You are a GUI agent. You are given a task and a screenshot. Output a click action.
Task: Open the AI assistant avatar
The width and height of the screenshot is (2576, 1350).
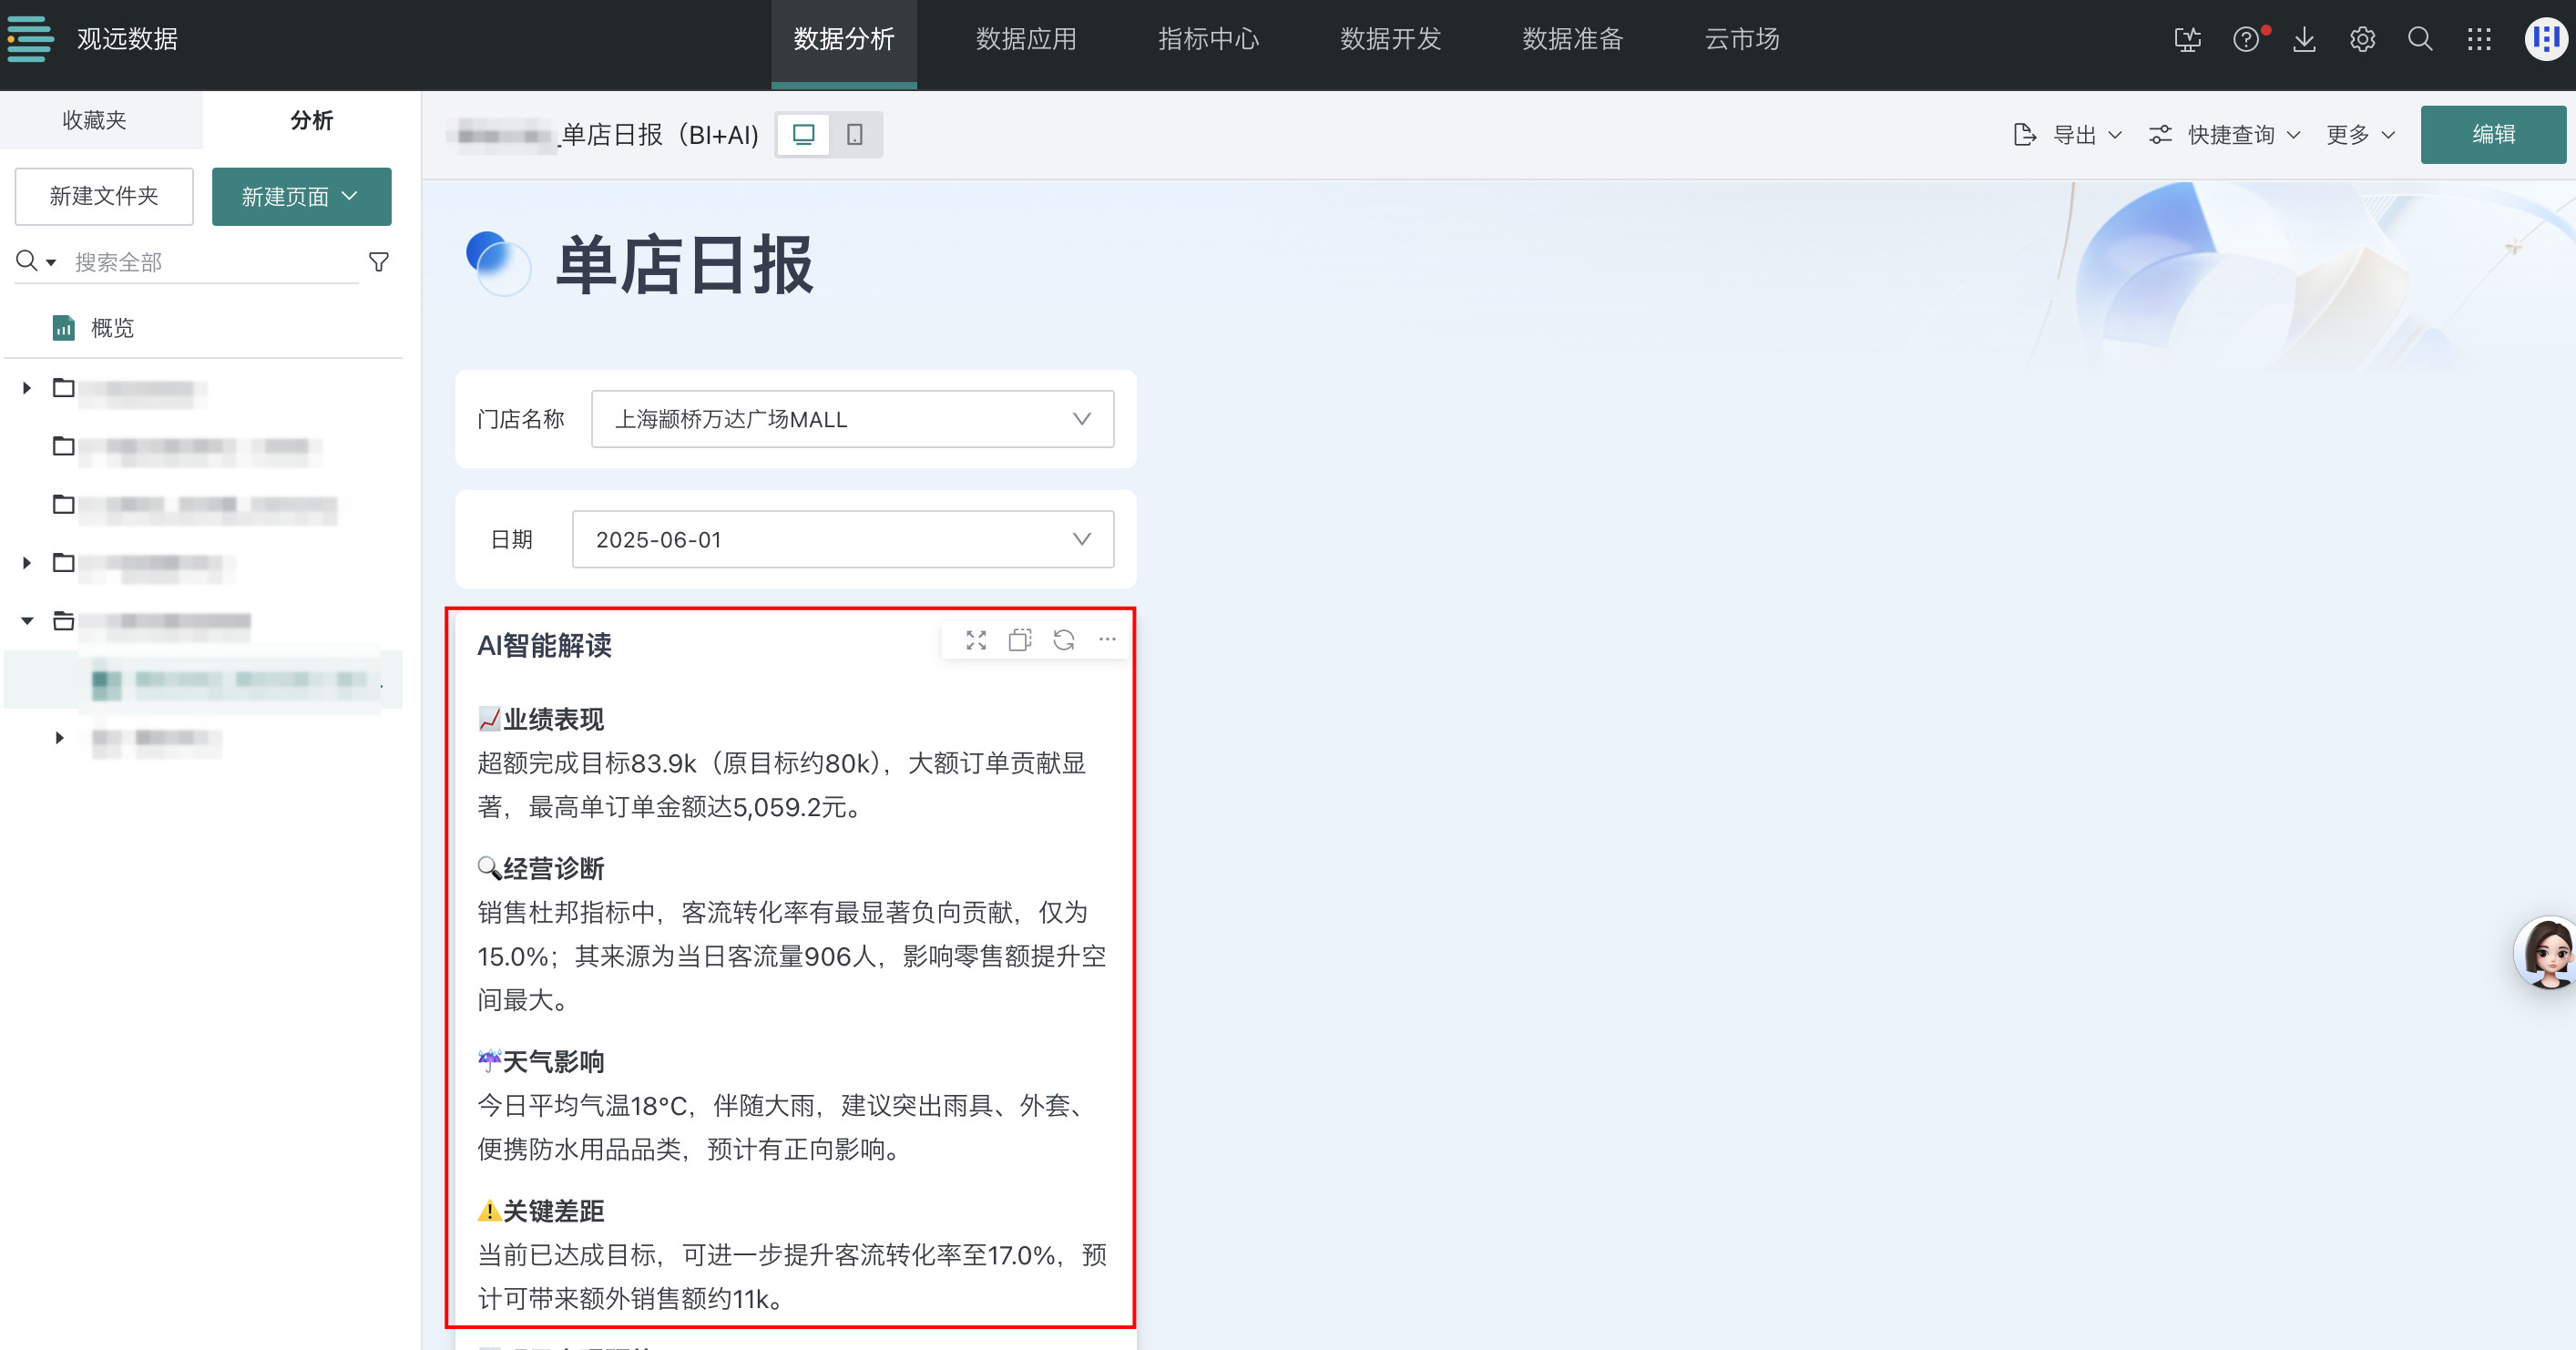coord(2545,952)
